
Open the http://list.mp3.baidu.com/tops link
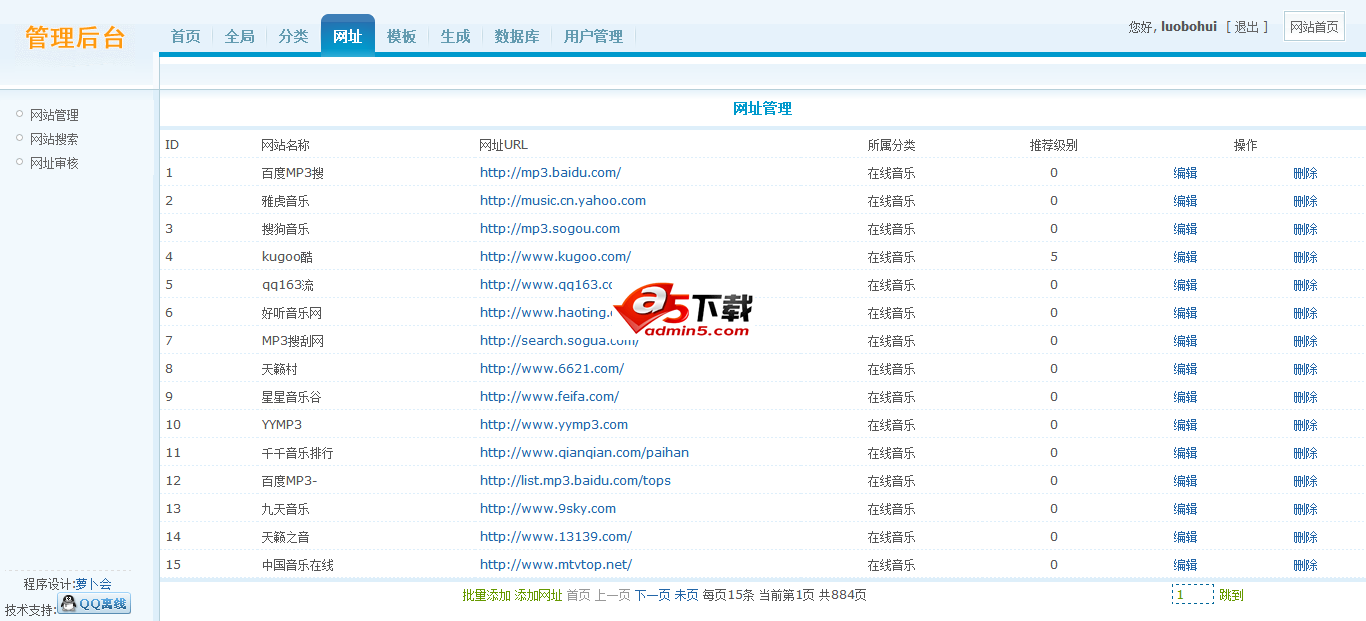click(575, 481)
